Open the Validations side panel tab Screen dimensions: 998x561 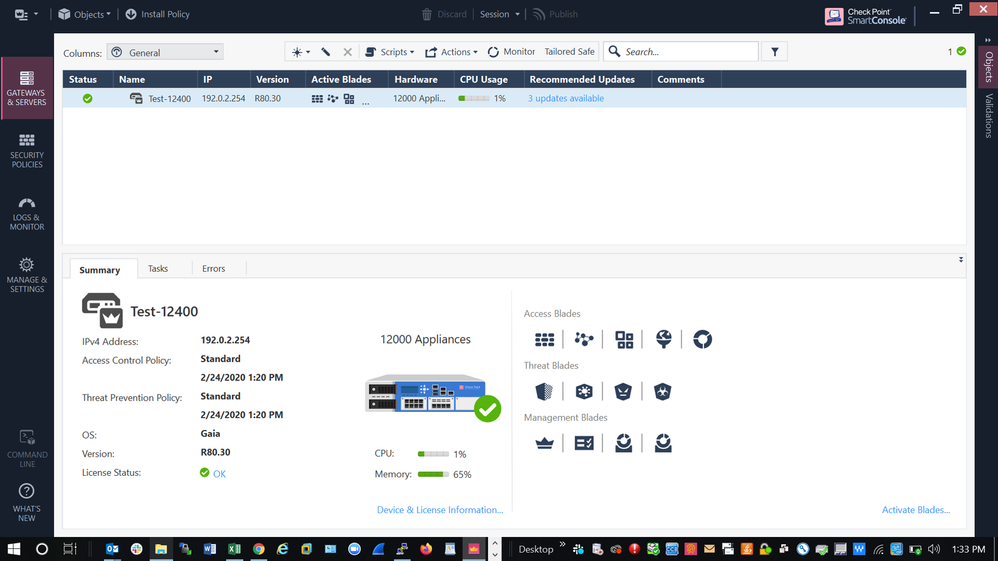988,115
